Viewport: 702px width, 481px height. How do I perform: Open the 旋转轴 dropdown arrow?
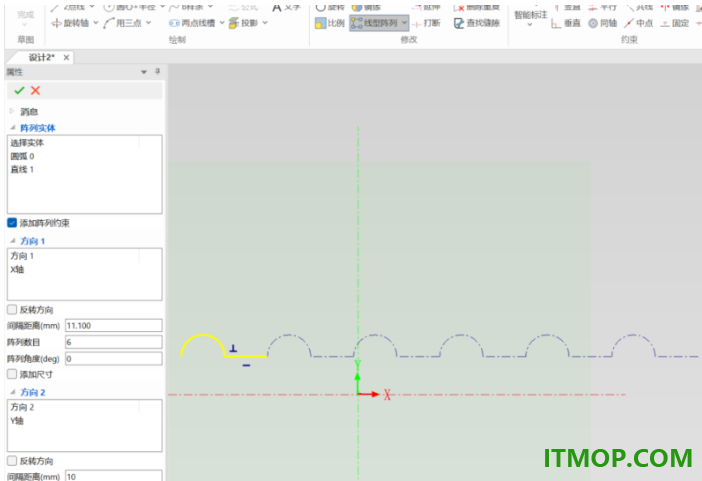[x=95, y=22]
